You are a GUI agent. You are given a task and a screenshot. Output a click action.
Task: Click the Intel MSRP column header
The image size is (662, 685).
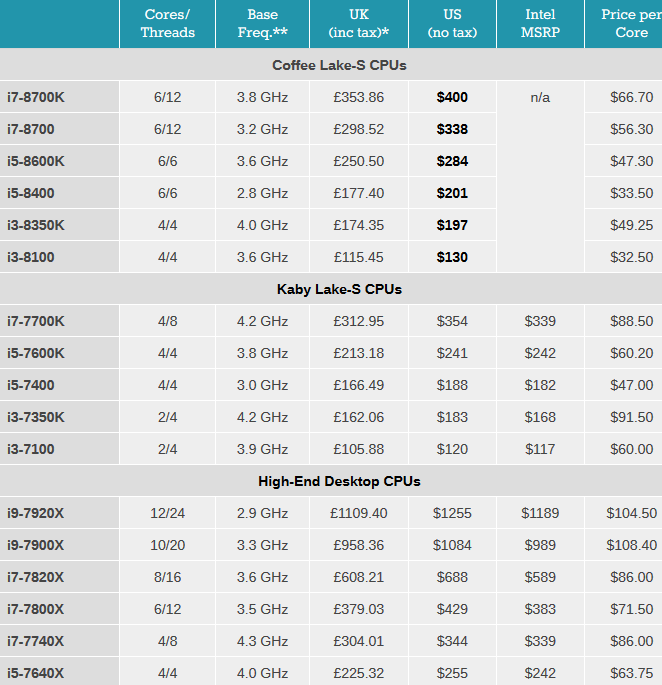pyautogui.click(x=540, y=24)
